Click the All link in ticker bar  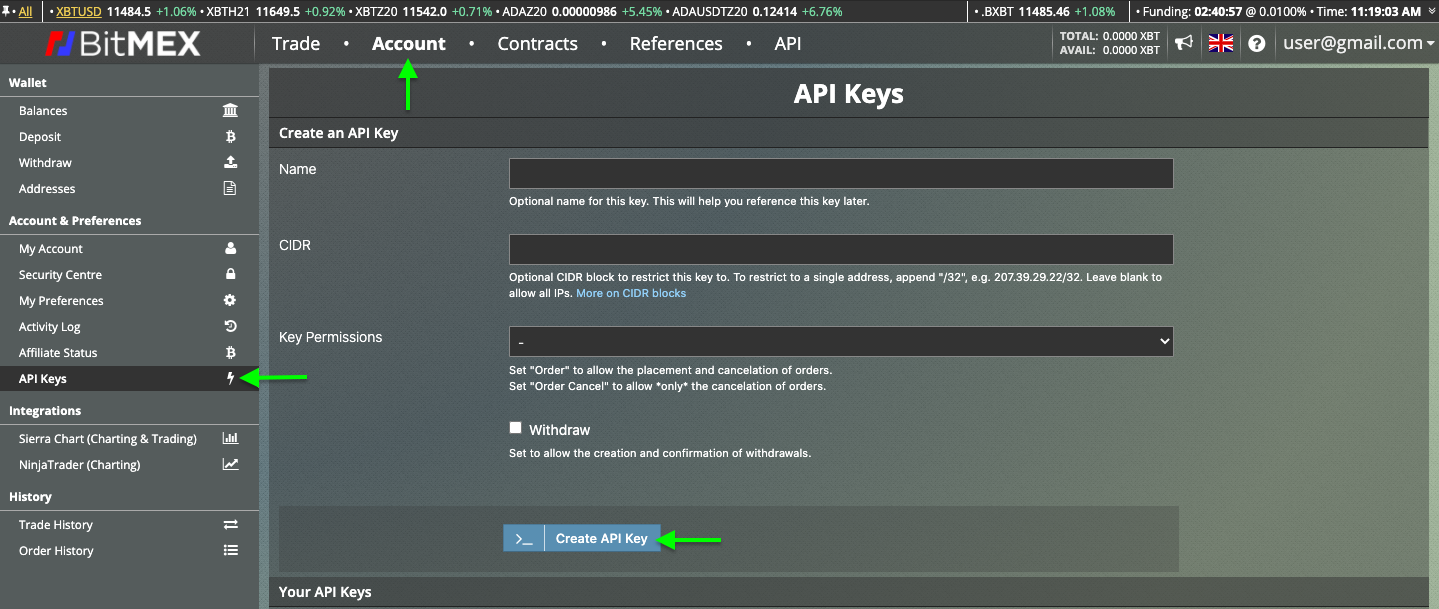pos(25,12)
